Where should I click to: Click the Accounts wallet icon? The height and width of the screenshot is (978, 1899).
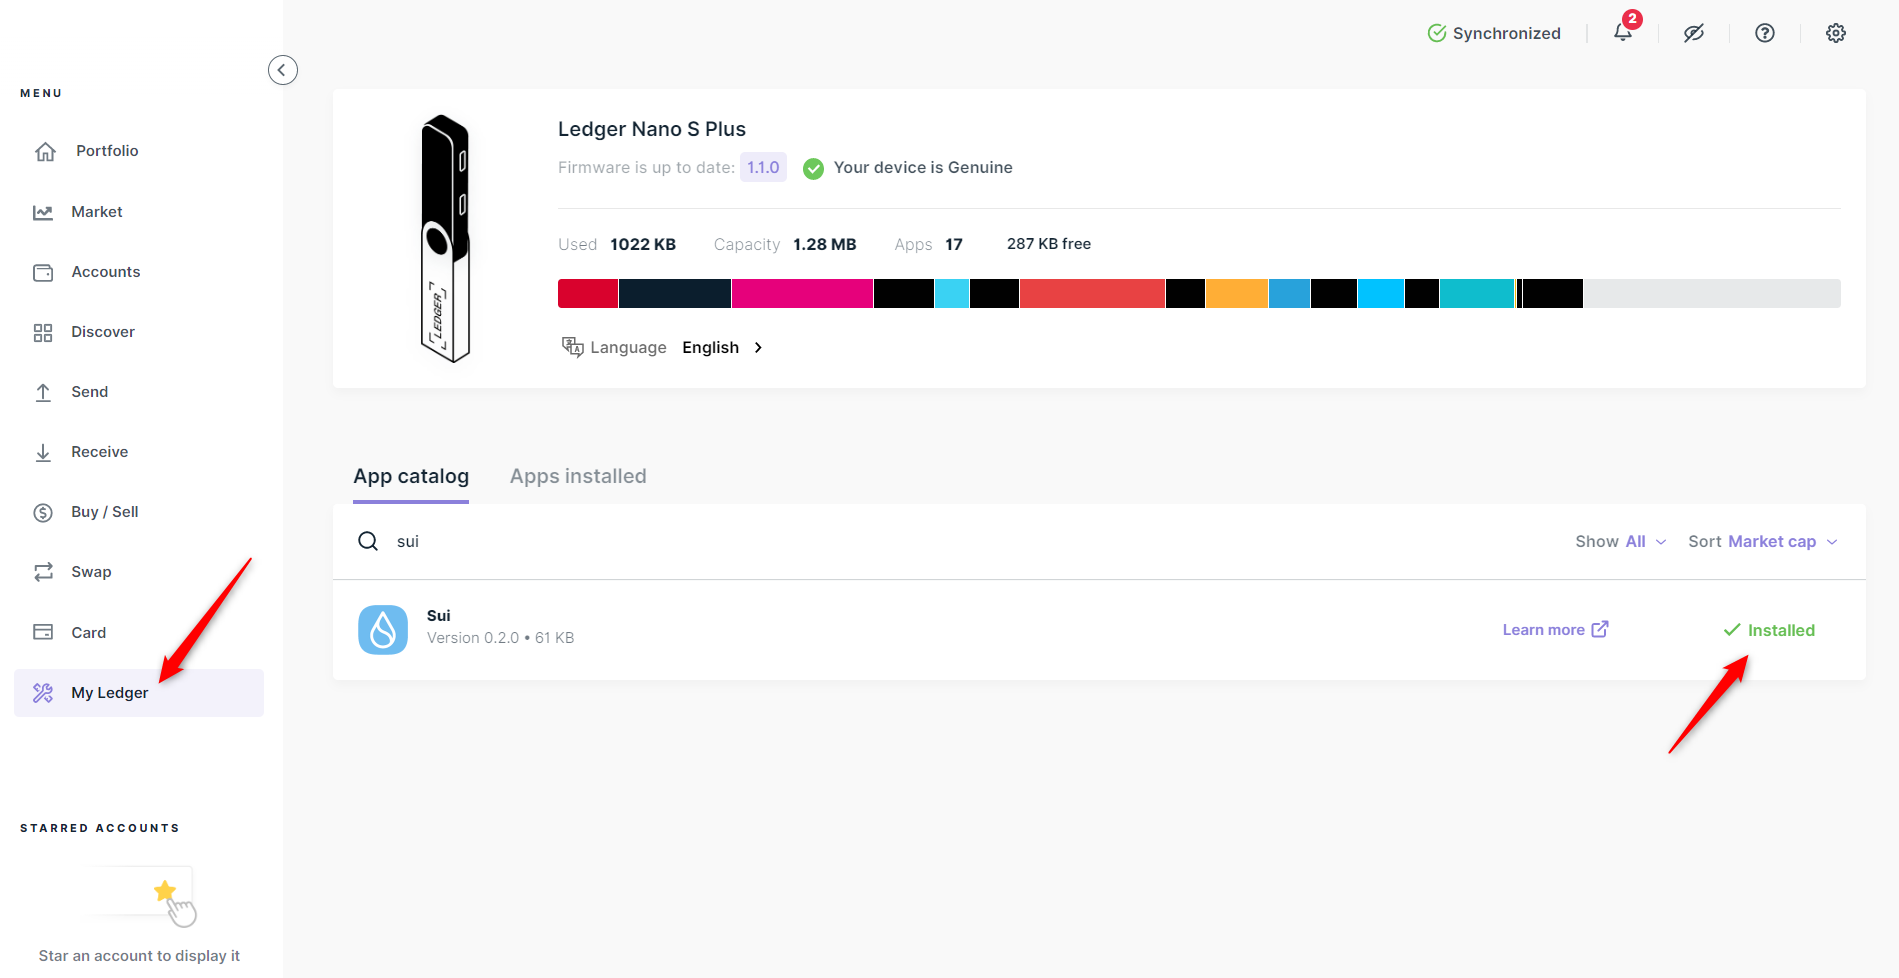click(x=43, y=272)
